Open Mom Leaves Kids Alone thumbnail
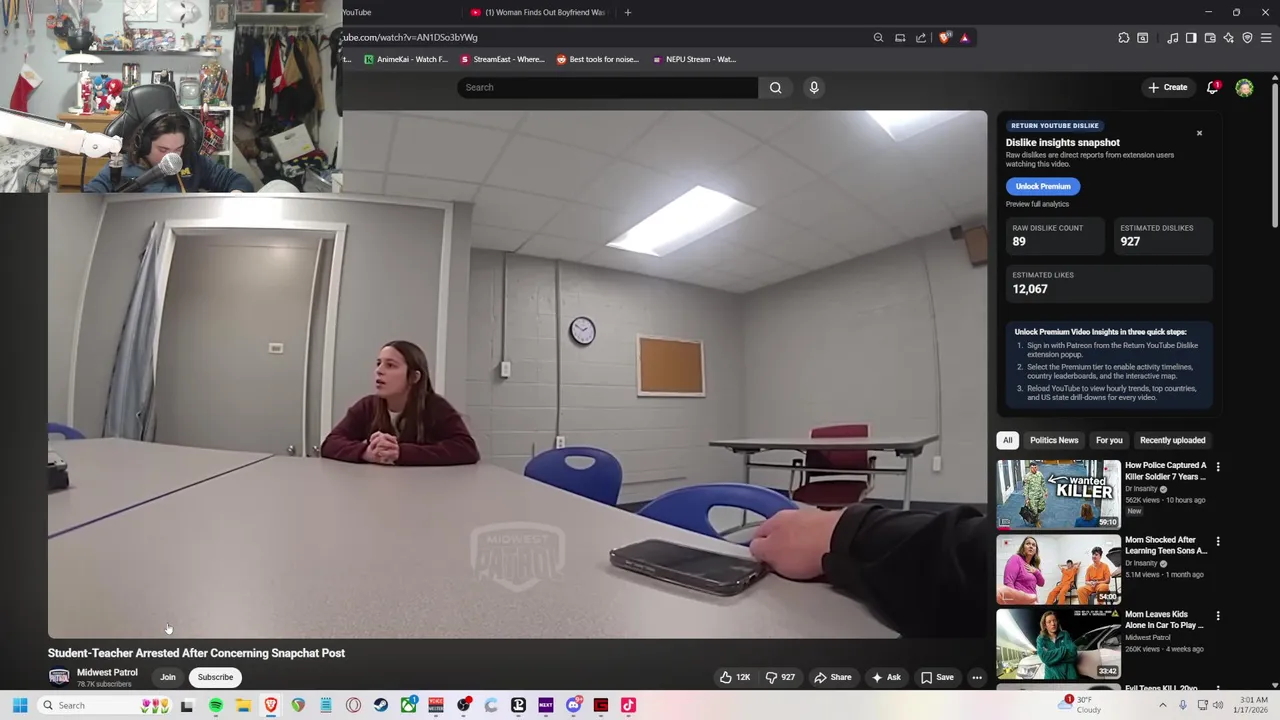Screen dimensions: 1280x720 click(x=1058, y=644)
